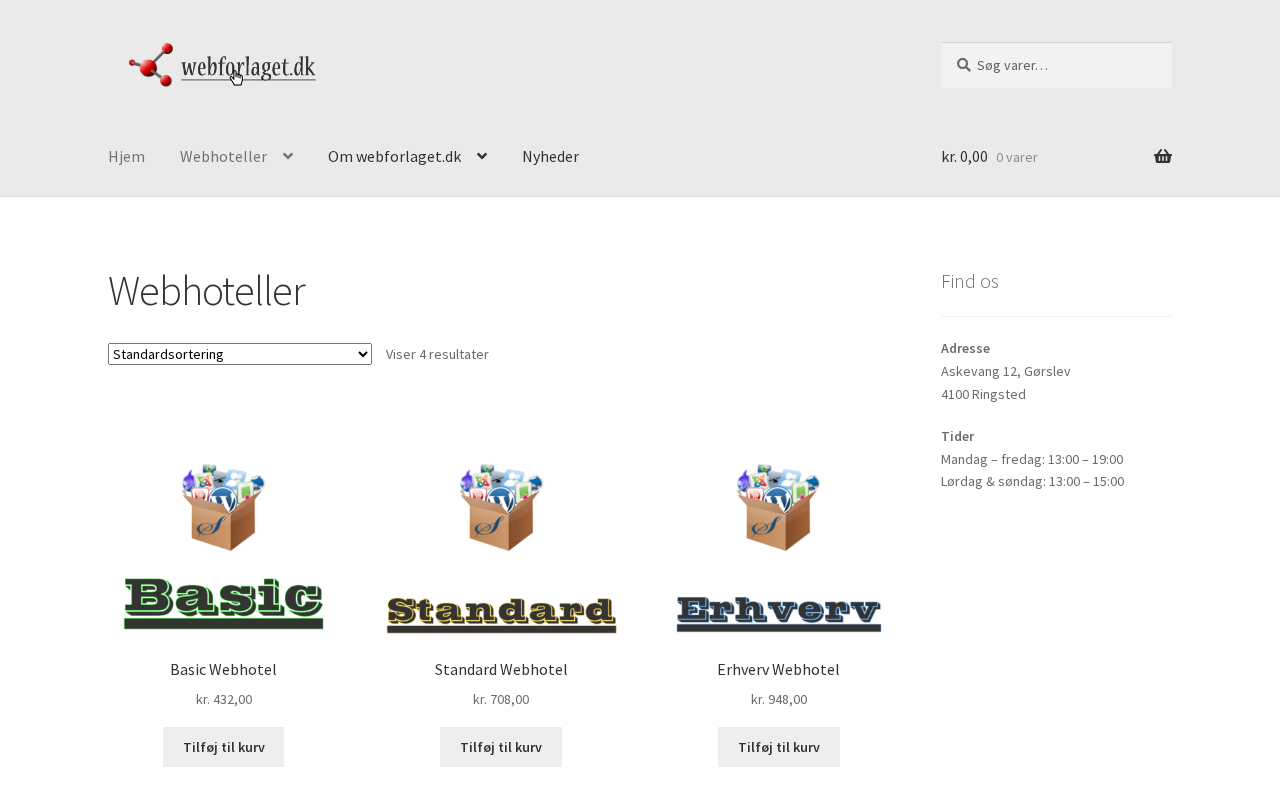
Task: Expand the Om webforlaget.dk chevron
Action: pyautogui.click(x=482, y=156)
